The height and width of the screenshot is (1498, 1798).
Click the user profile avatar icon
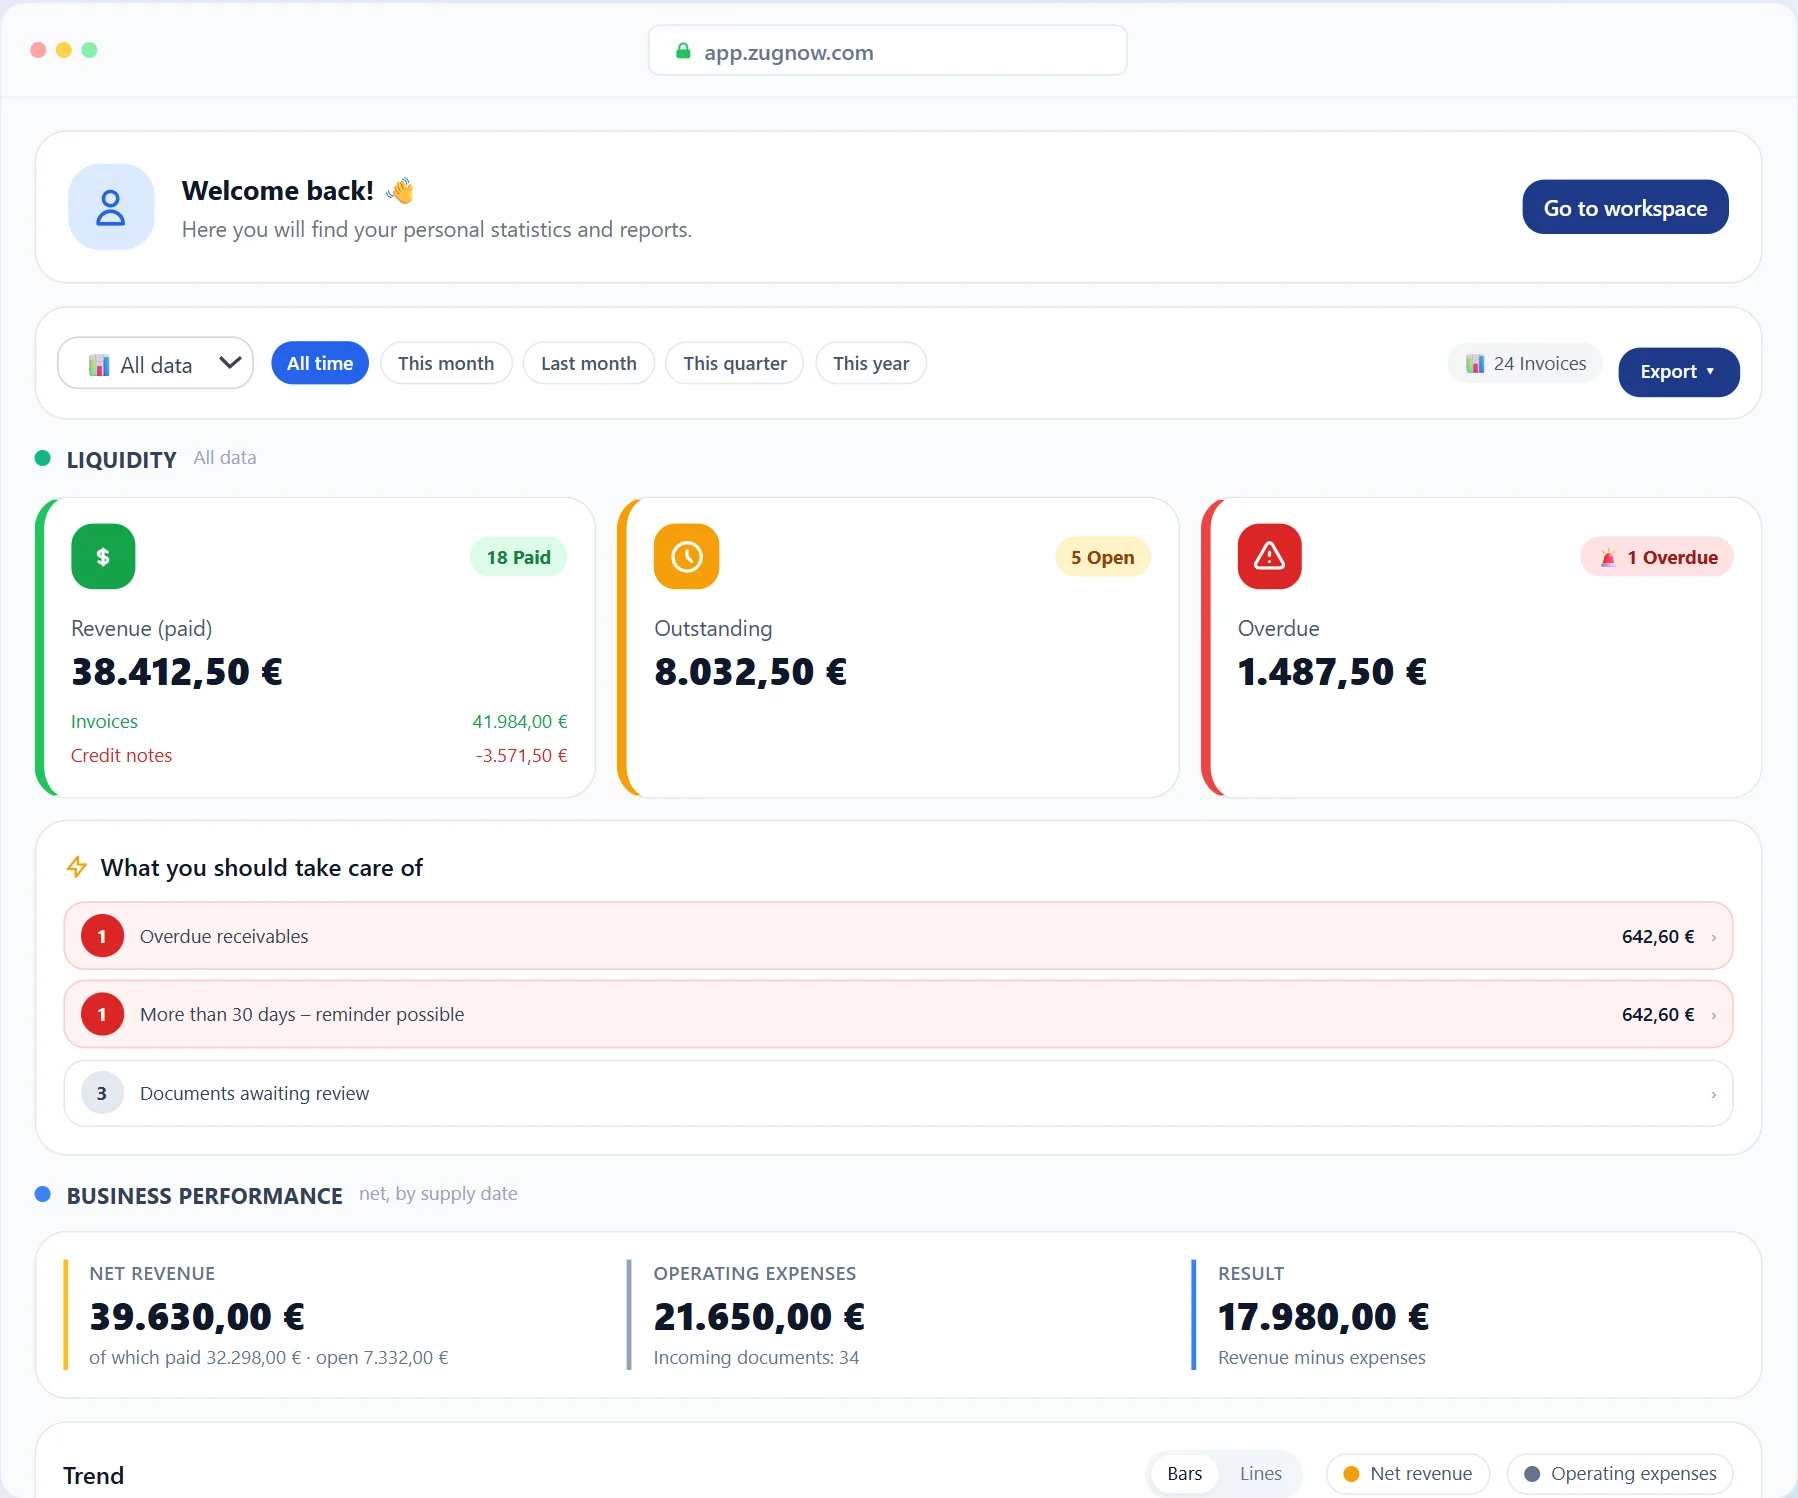(111, 207)
